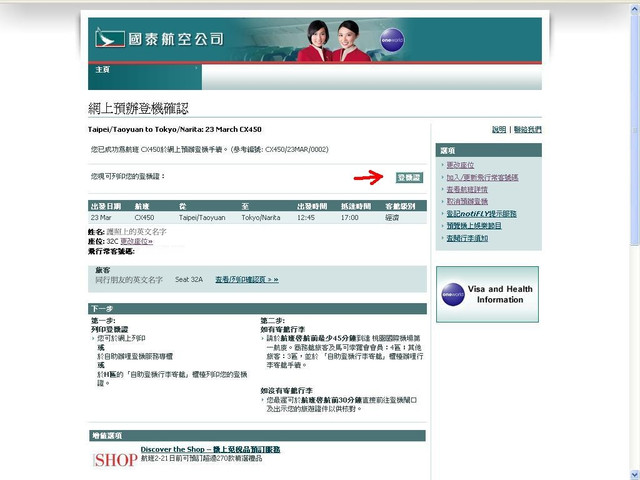Open 查看/列印確認頁 link beside Seat 32A
640x480 pixels.
pyautogui.click(x=247, y=280)
